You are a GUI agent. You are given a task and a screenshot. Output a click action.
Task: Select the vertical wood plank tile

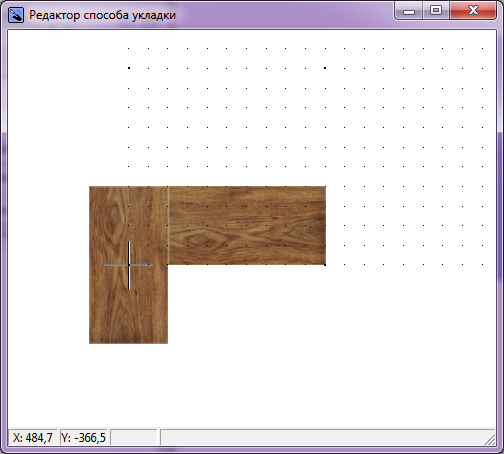128,265
